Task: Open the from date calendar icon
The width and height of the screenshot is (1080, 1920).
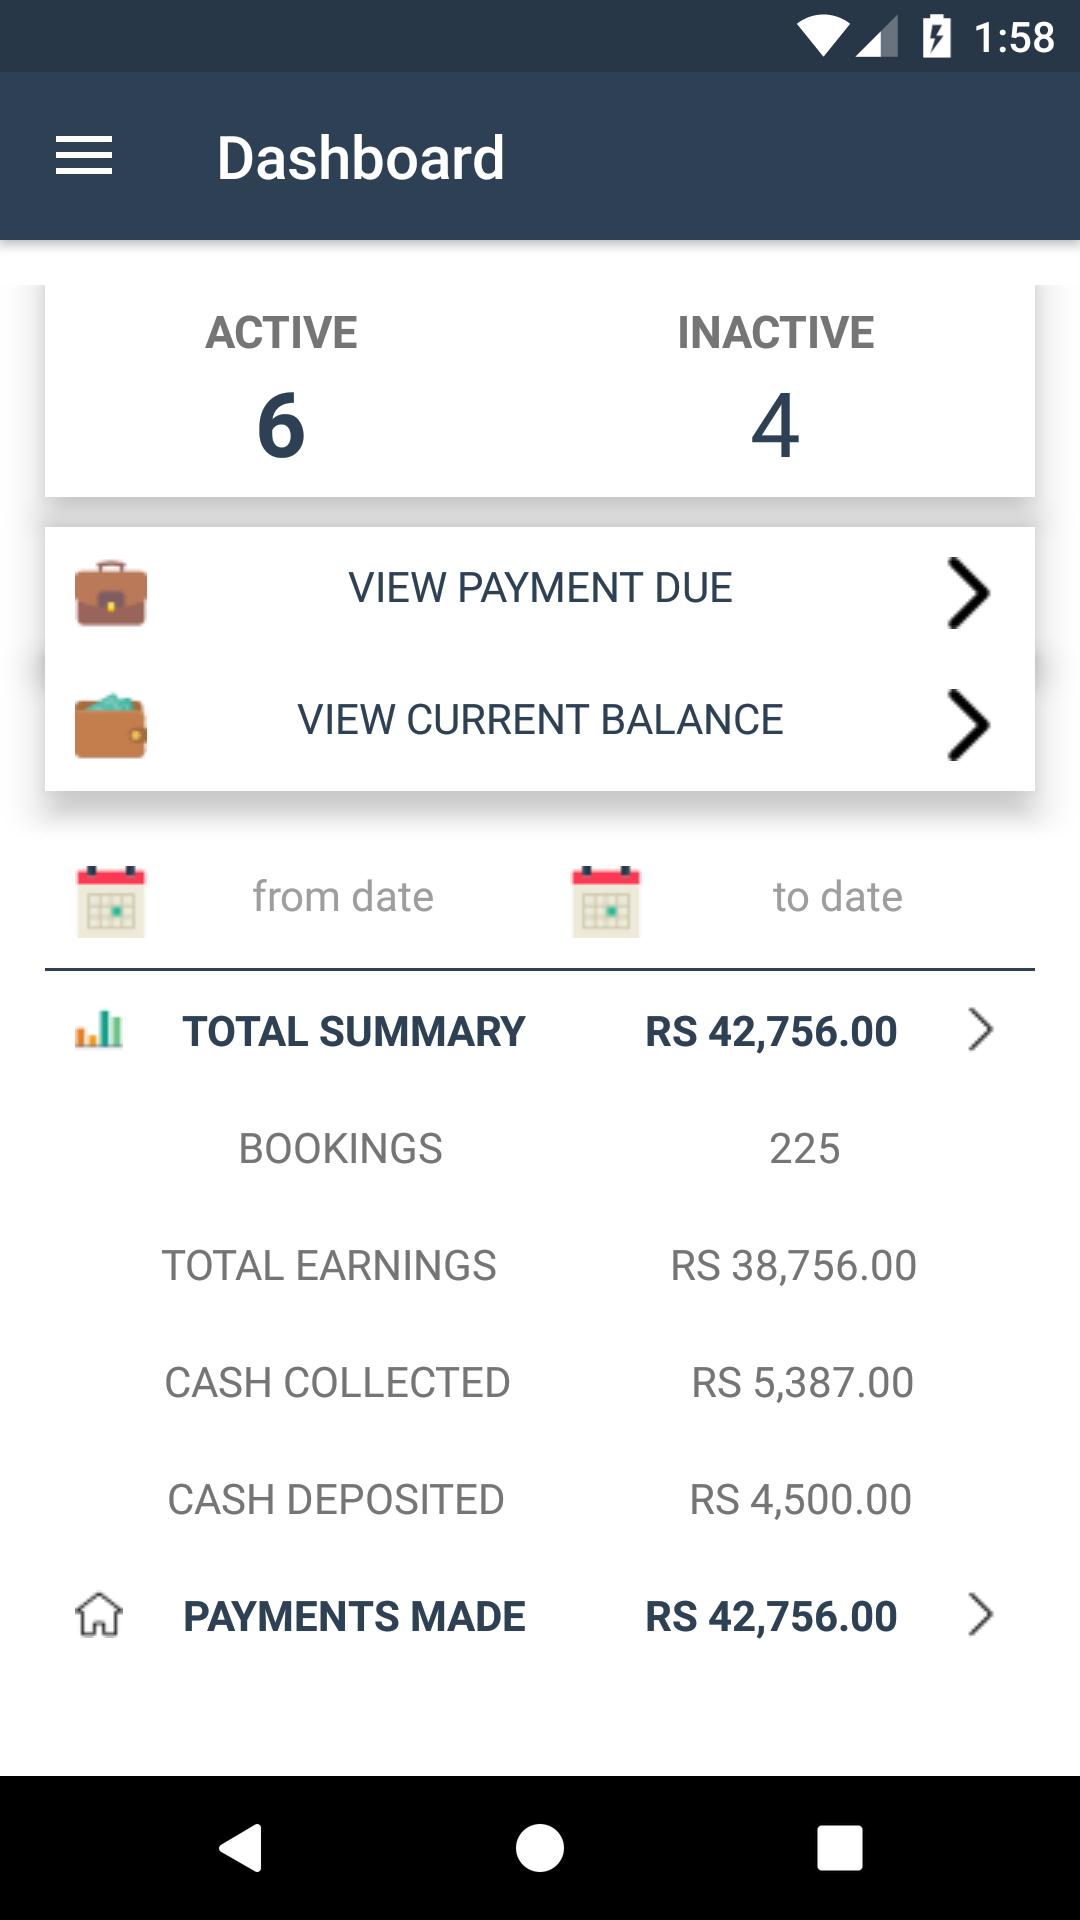Action: click(111, 901)
